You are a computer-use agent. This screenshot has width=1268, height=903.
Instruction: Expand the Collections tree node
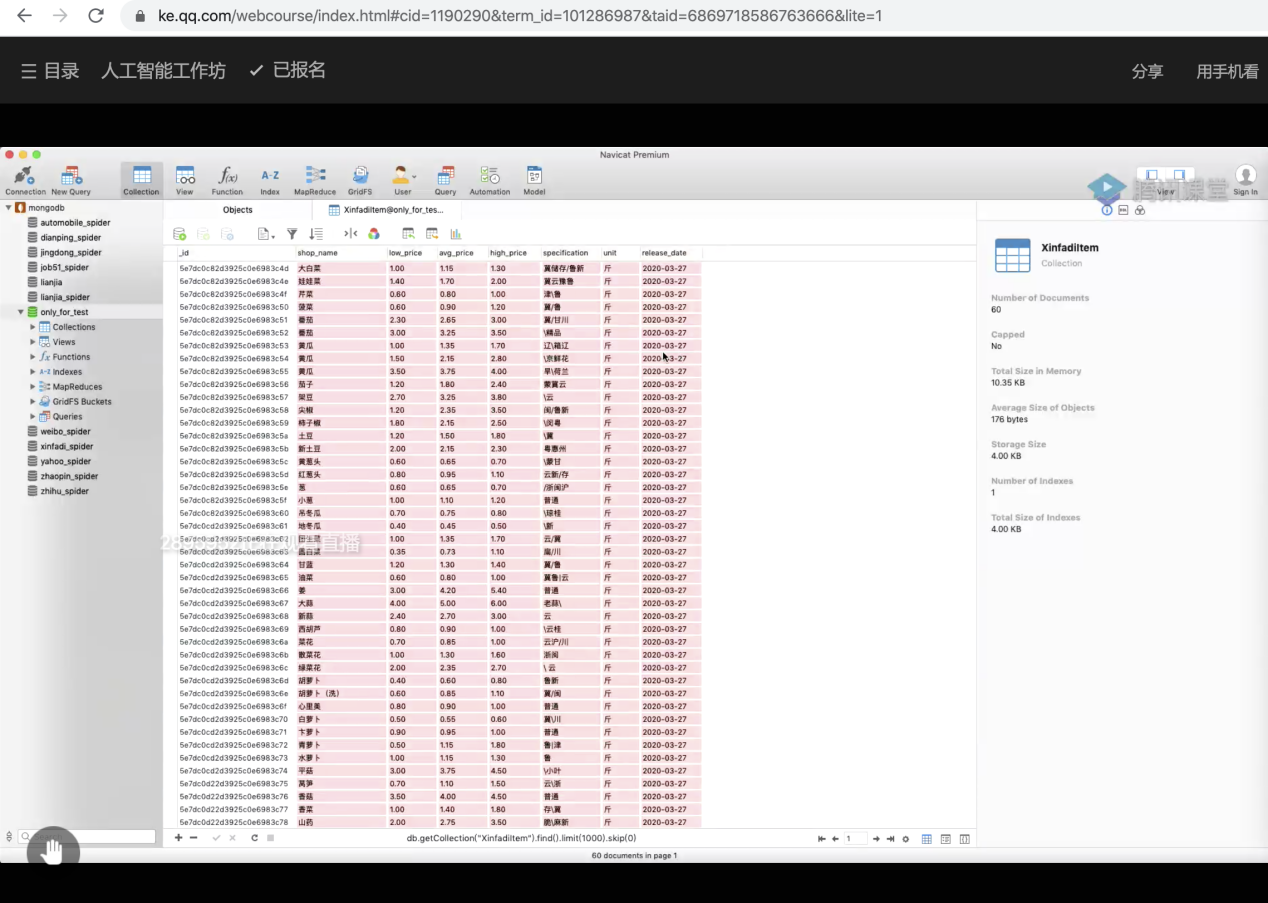[33, 327]
